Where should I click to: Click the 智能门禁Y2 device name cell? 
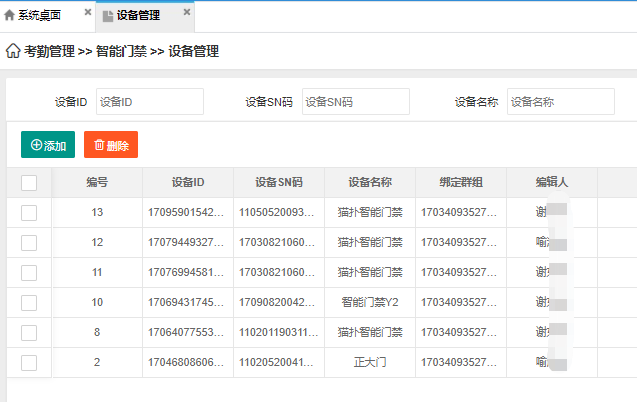point(370,302)
